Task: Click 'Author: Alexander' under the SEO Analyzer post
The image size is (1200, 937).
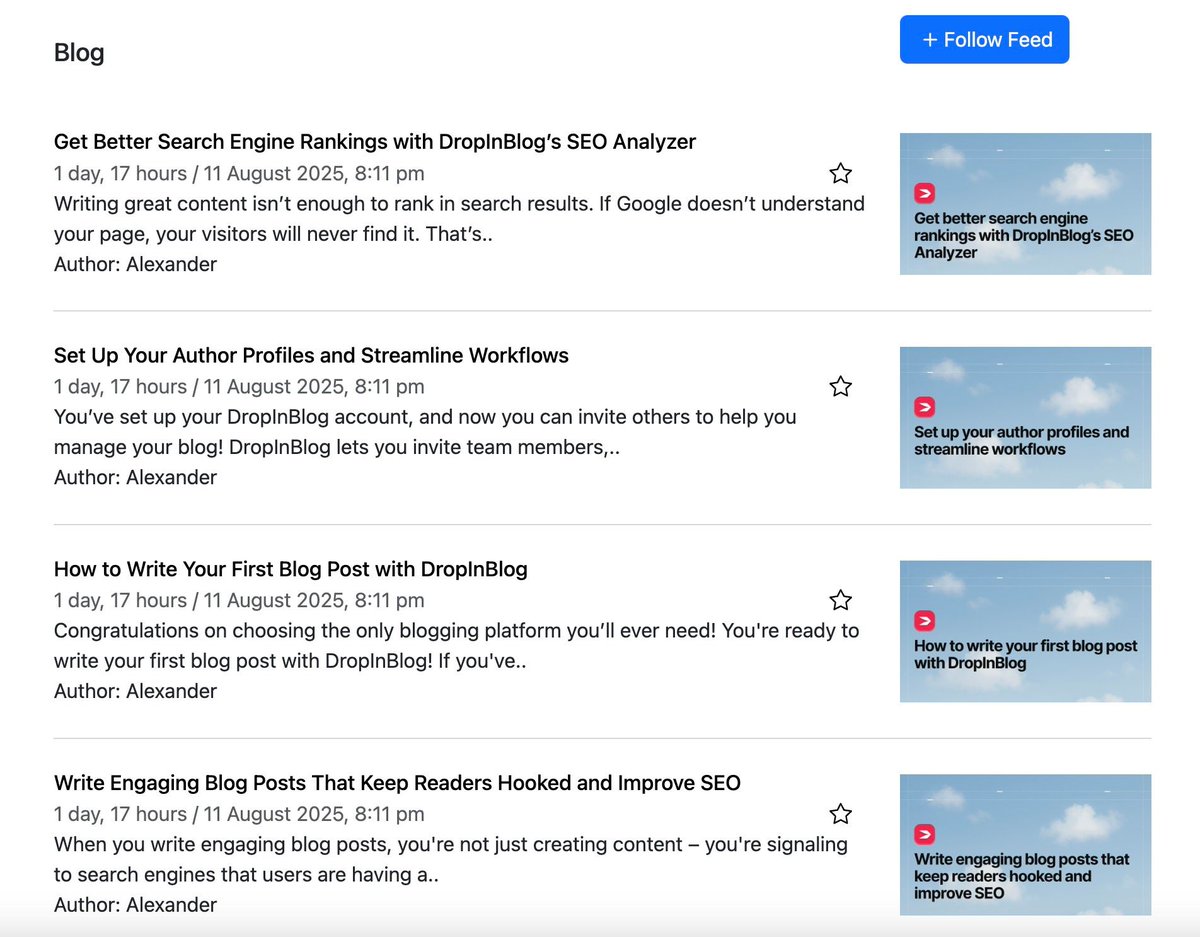Action: click(x=135, y=265)
